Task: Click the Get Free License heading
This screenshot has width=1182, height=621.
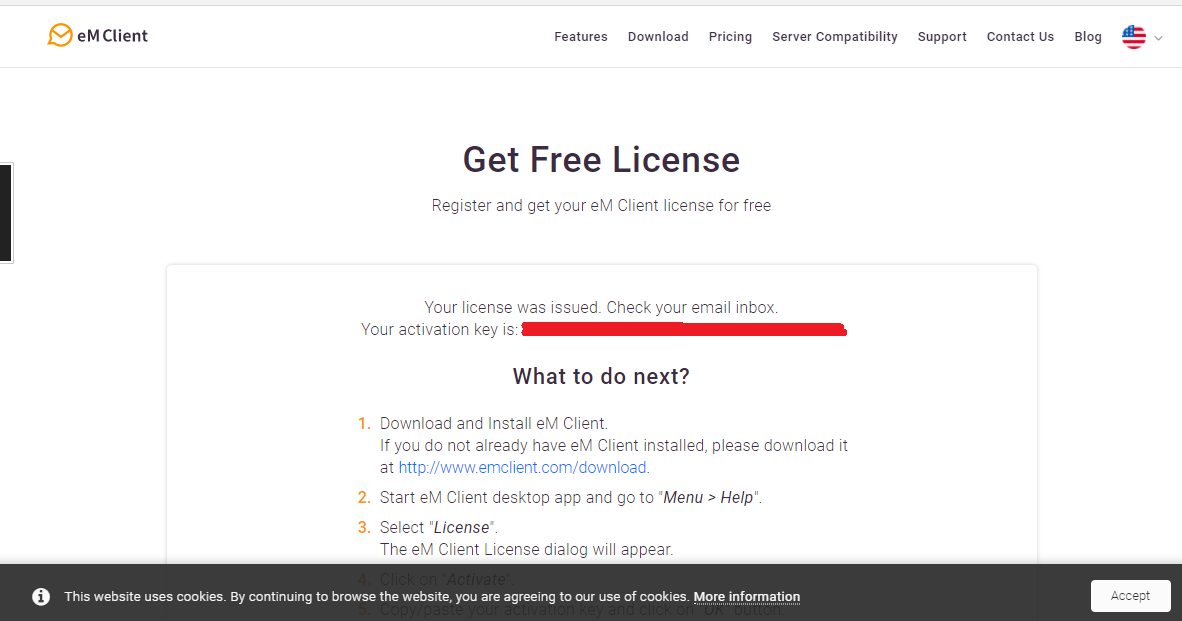Action: (602, 159)
